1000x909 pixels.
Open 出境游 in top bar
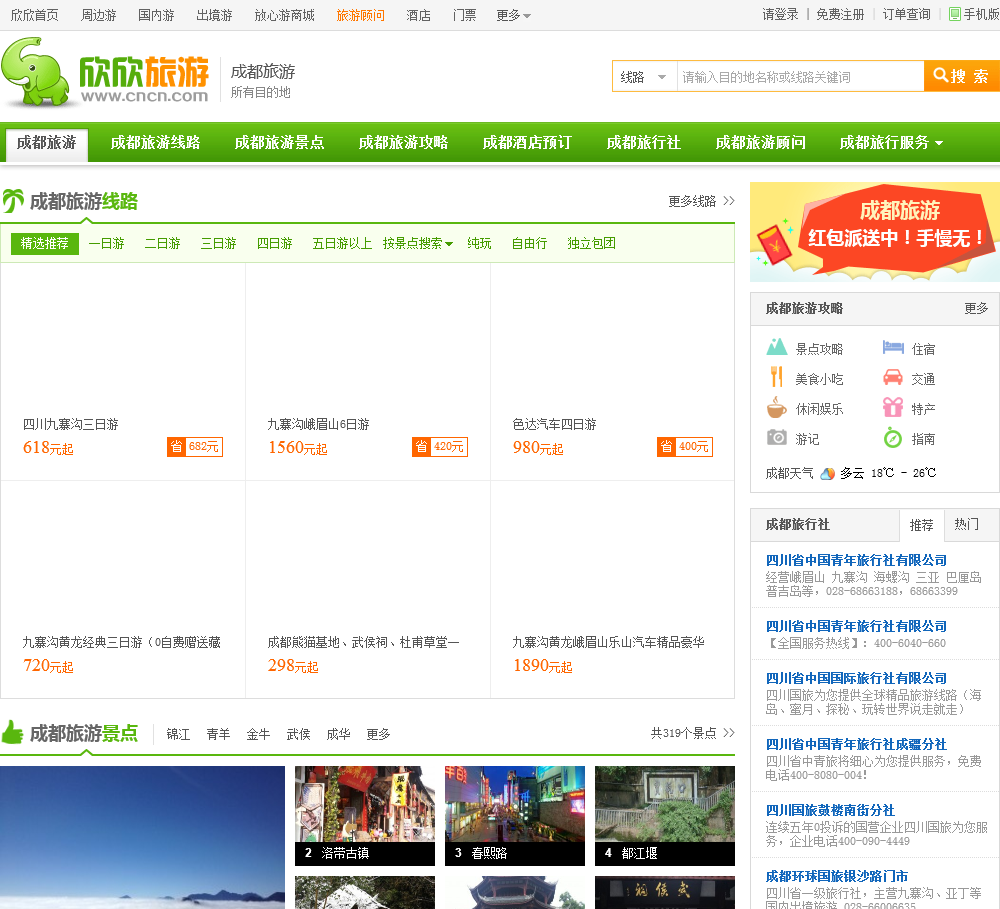coord(214,15)
